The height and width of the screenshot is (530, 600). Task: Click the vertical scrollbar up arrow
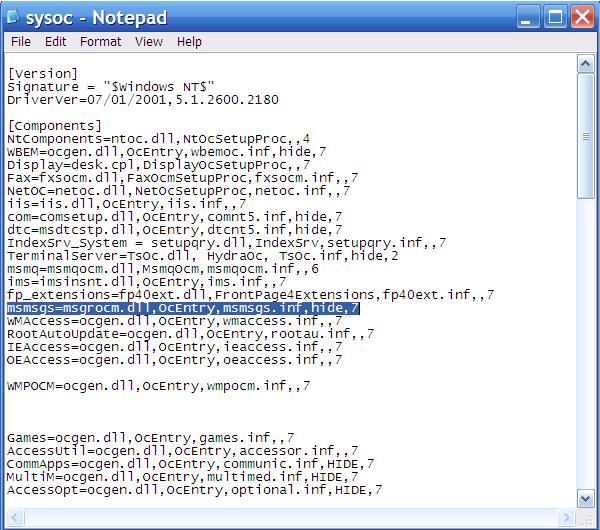pyautogui.click(x=585, y=64)
